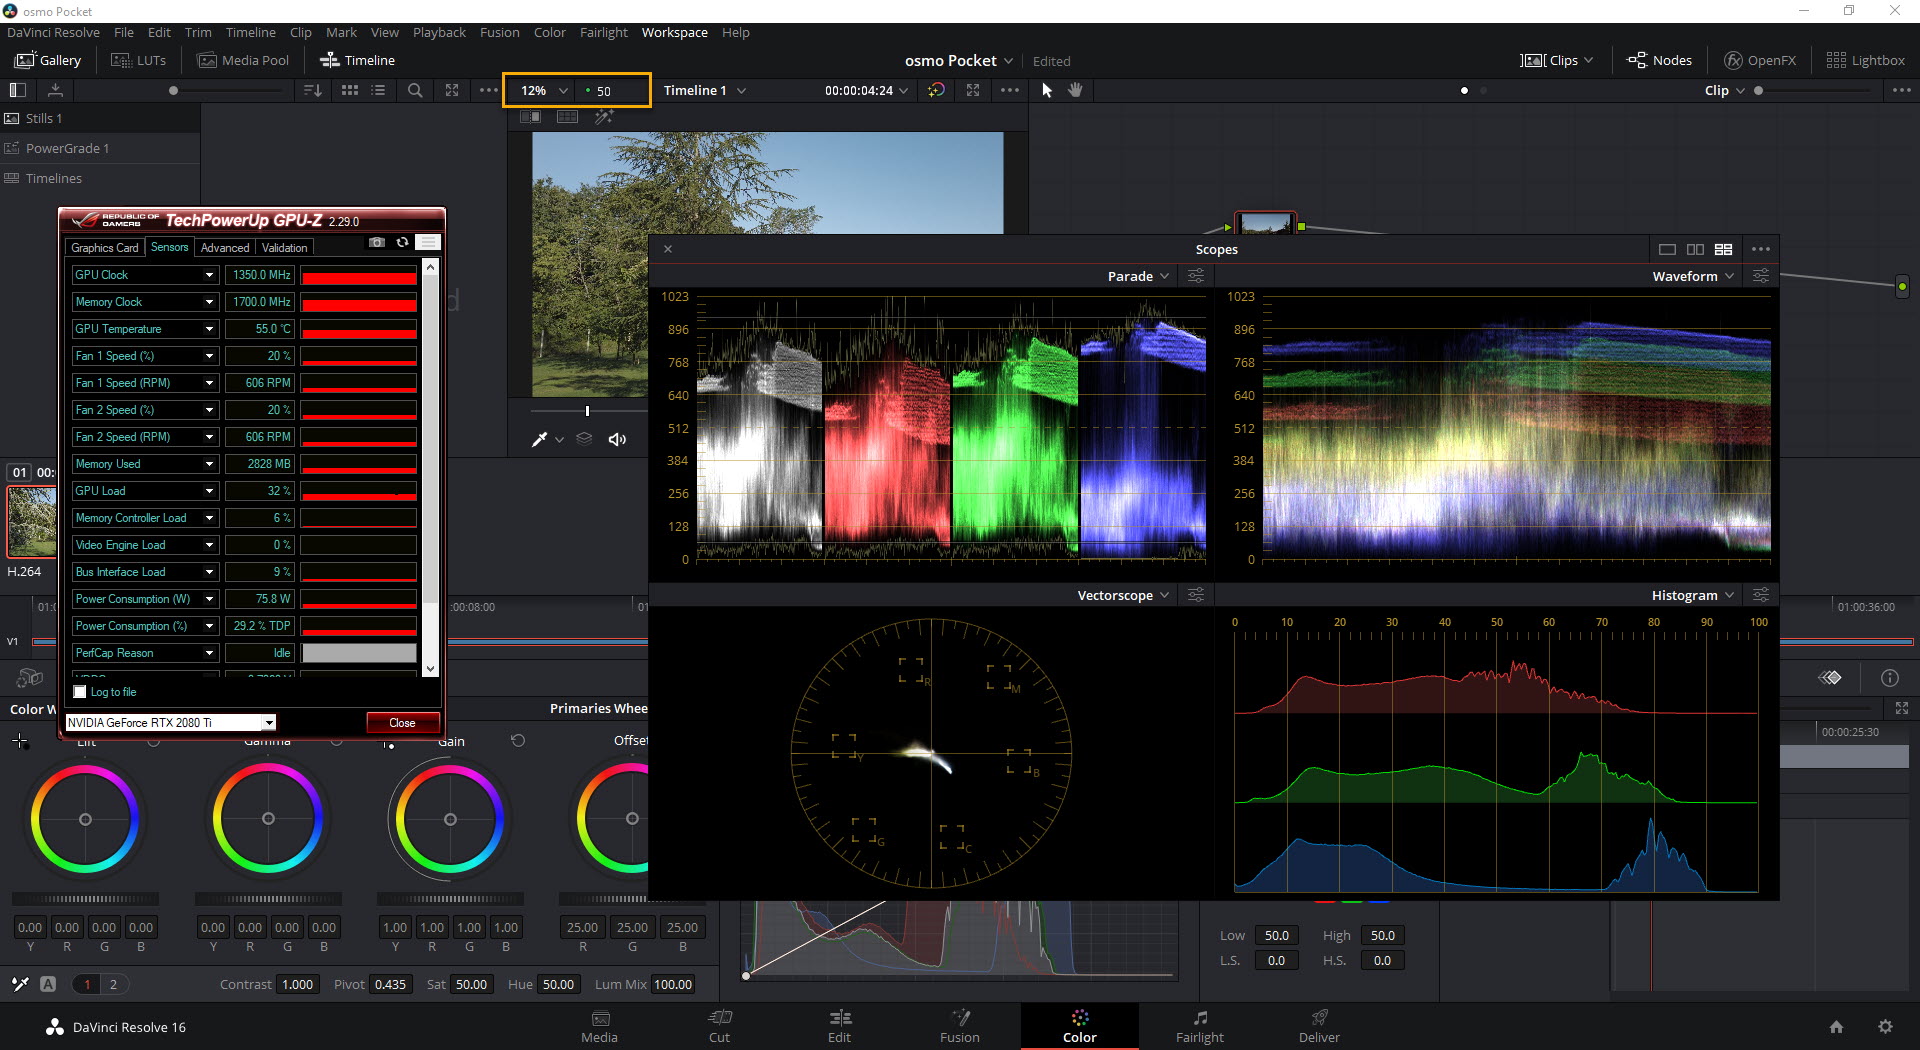Go to the project manager home icon
This screenshot has width=1920, height=1050.
(x=1836, y=1027)
